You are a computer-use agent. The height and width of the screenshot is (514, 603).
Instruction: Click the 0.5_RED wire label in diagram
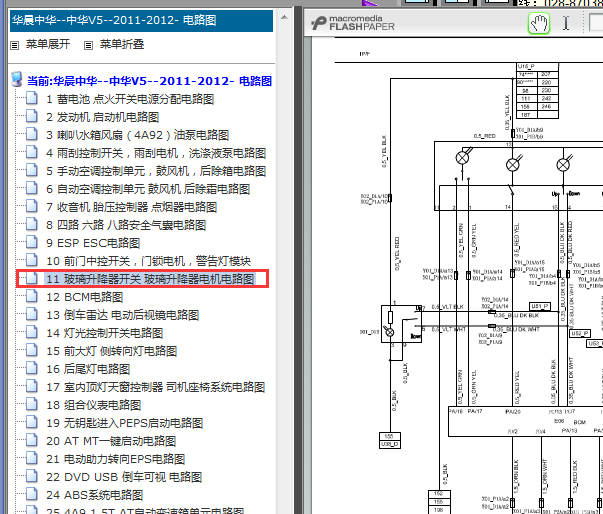tap(485, 136)
